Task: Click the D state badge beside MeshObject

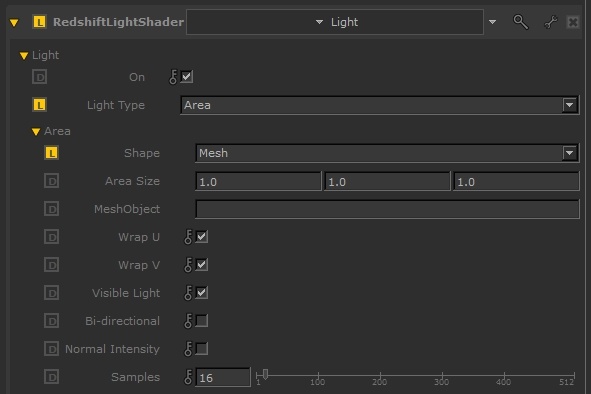Action: pos(52,209)
